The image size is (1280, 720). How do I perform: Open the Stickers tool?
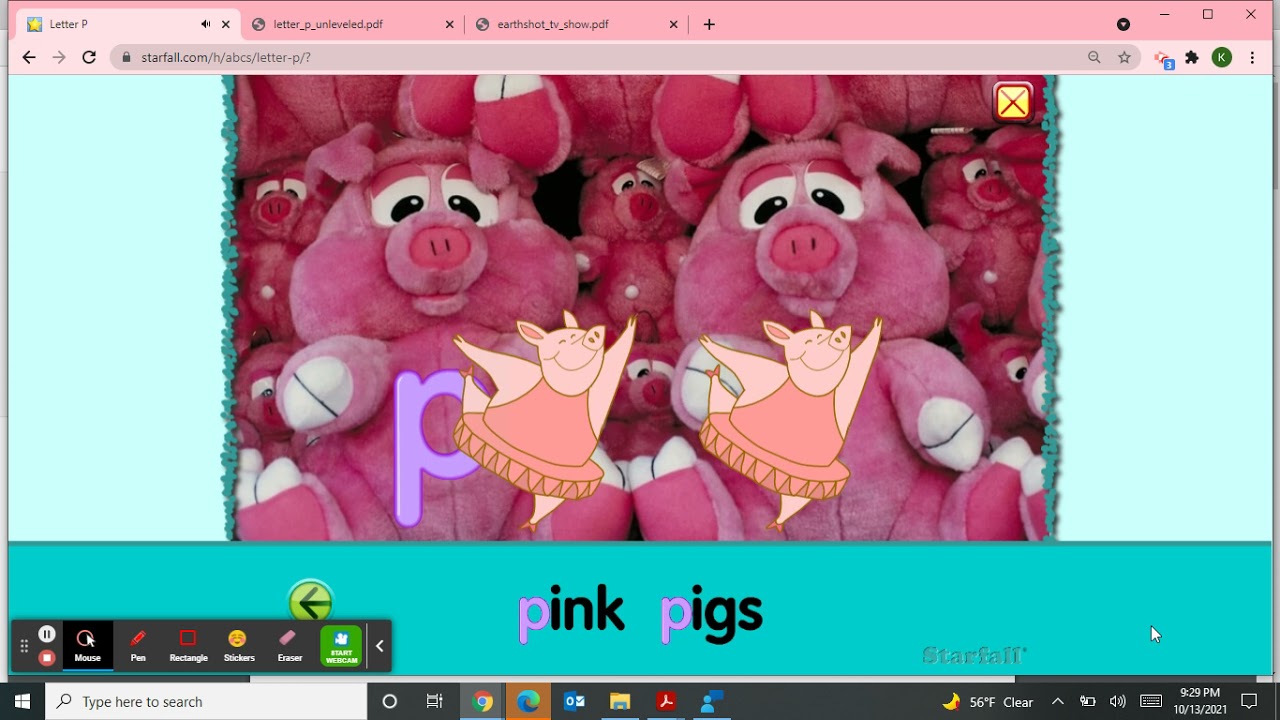(239, 646)
